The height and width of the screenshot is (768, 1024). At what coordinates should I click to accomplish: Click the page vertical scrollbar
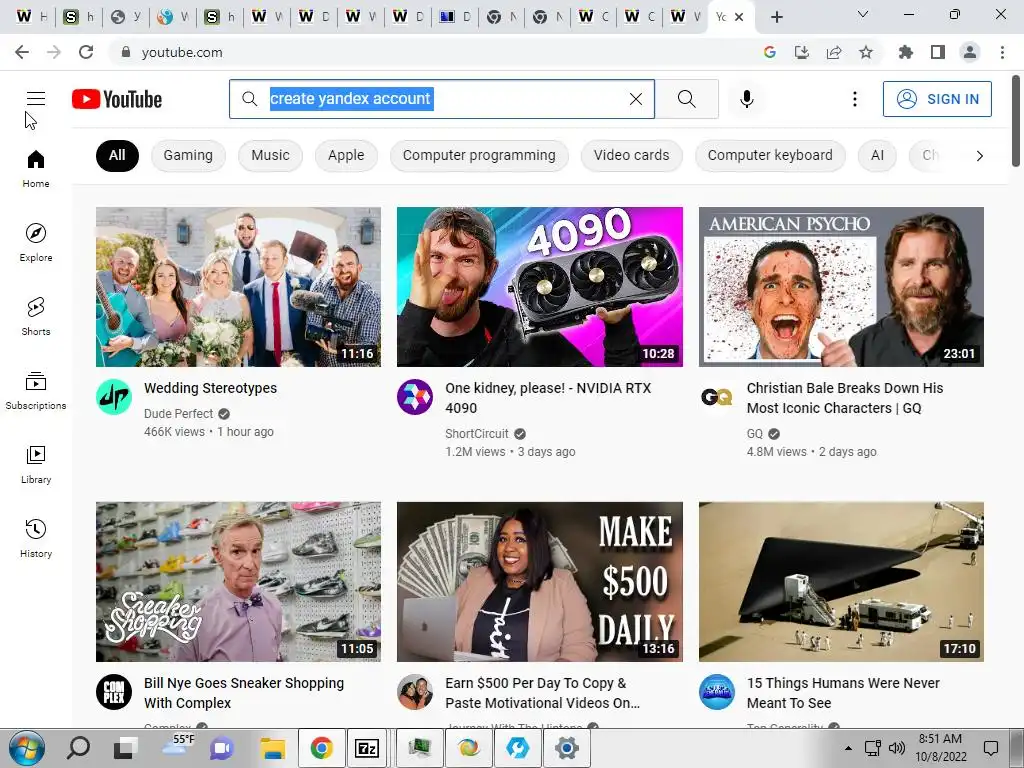pos(1016,121)
